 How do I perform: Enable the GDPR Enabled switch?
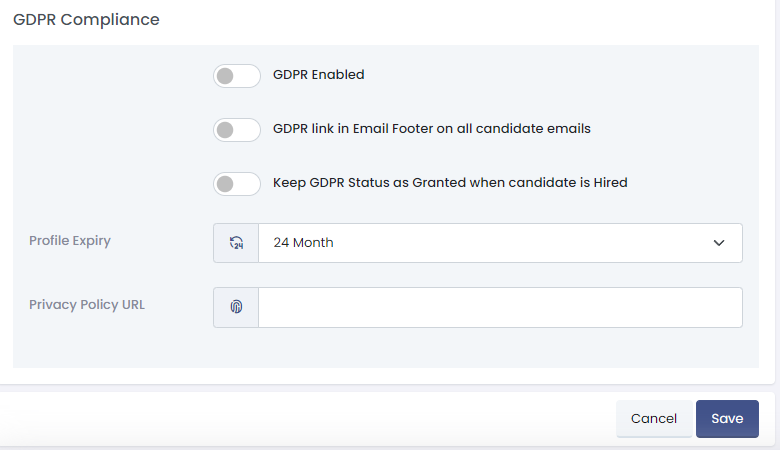tap(237, 76)
